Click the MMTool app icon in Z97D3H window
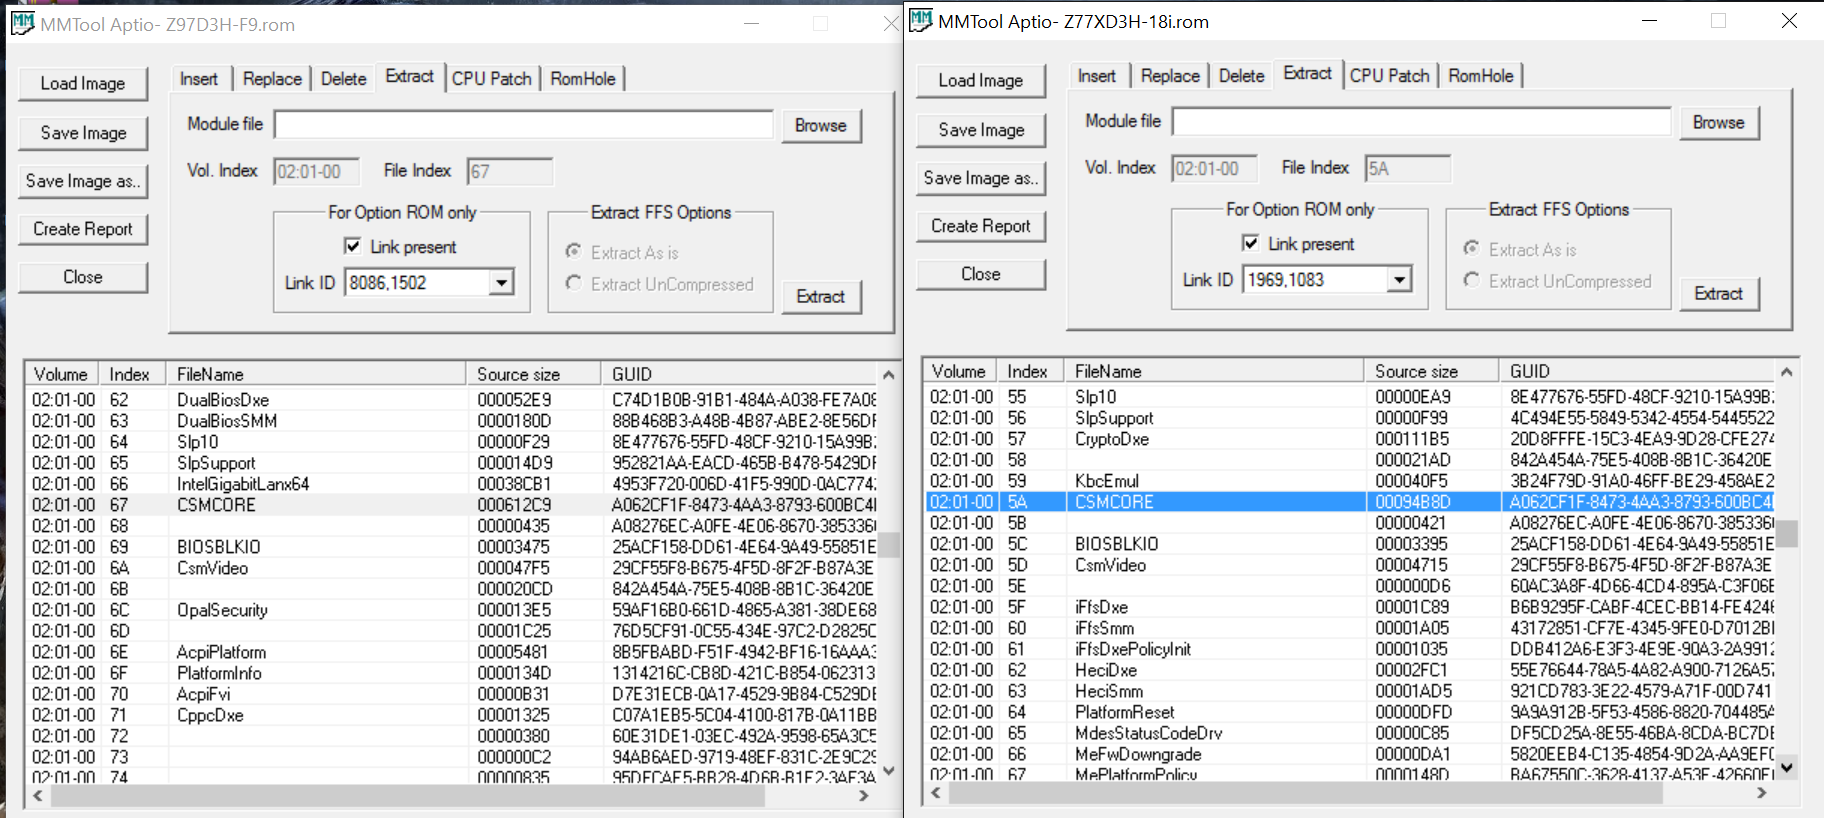This screenshot has height=818, width=1824. click(22, 23)
